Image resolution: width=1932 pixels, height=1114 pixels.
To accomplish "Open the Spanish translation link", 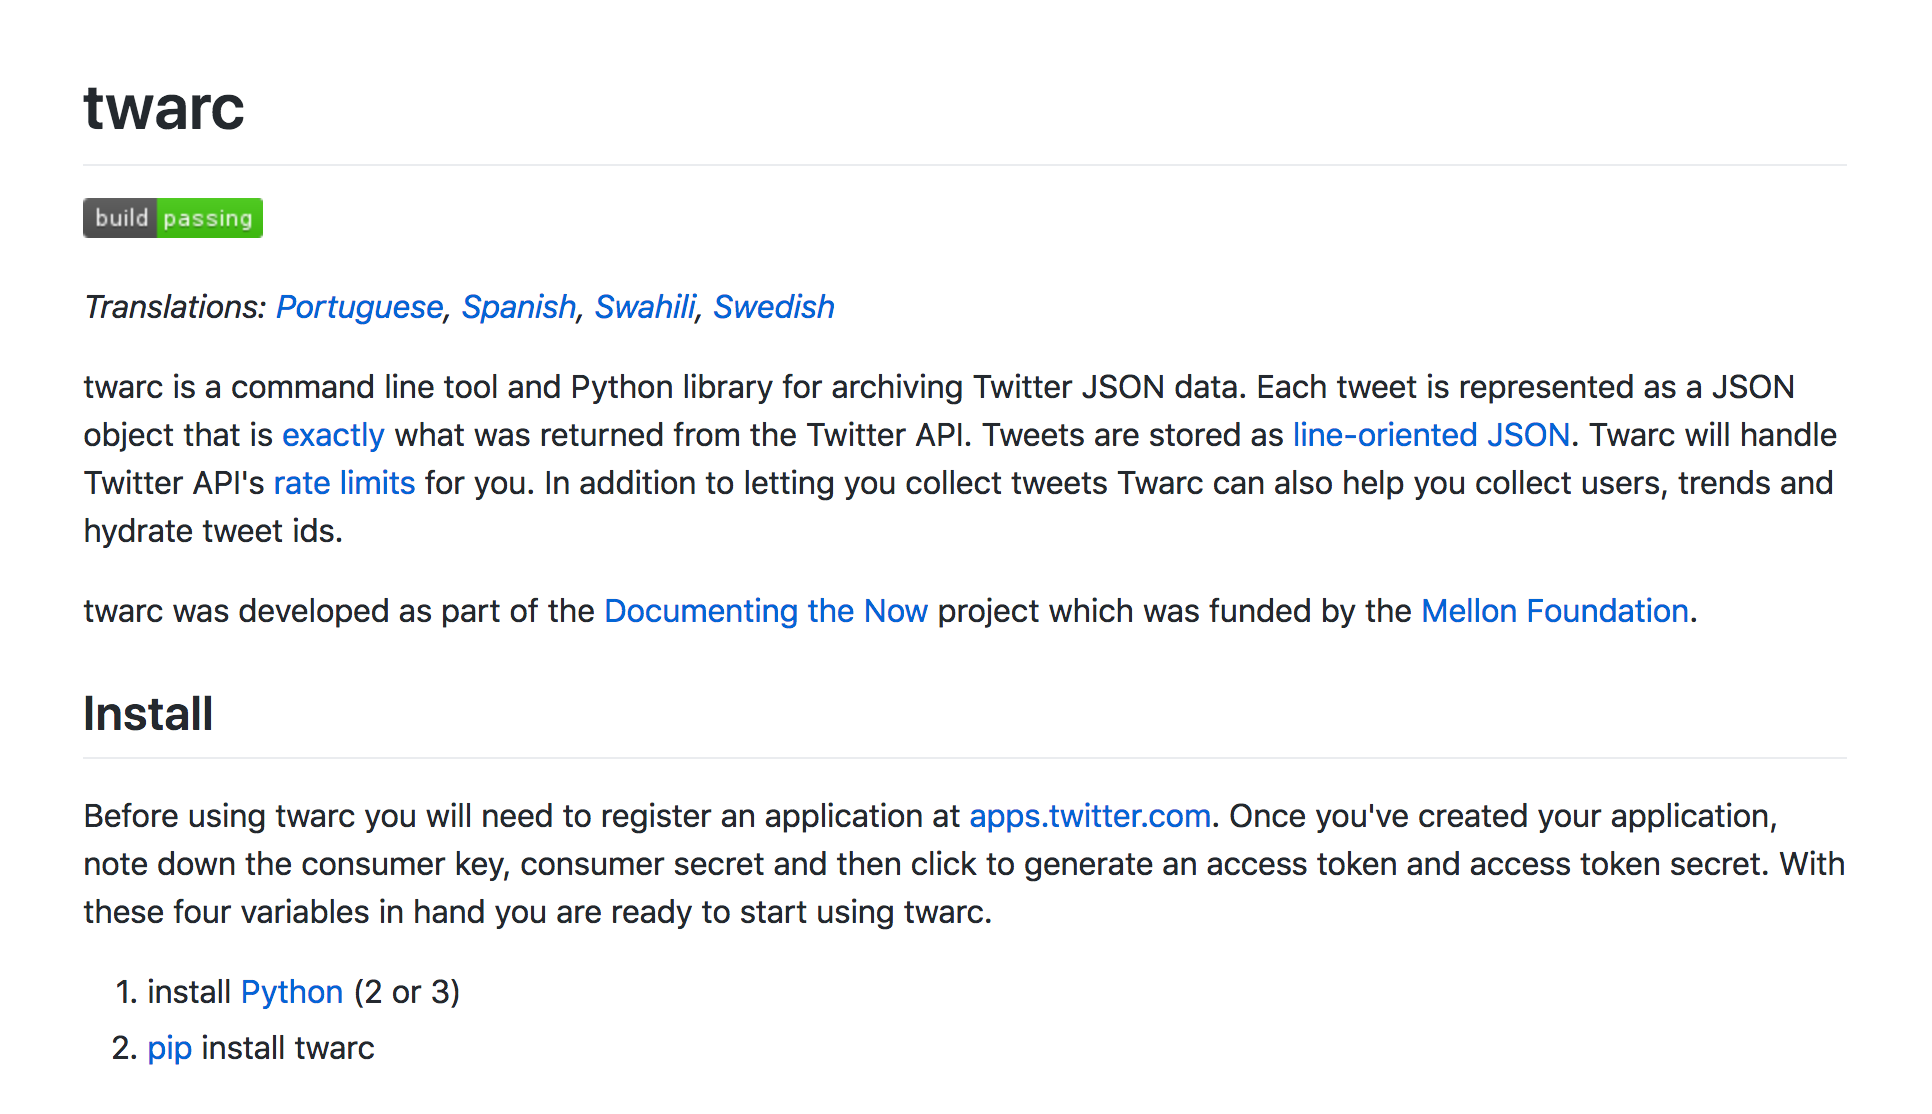I will point(518,307).
